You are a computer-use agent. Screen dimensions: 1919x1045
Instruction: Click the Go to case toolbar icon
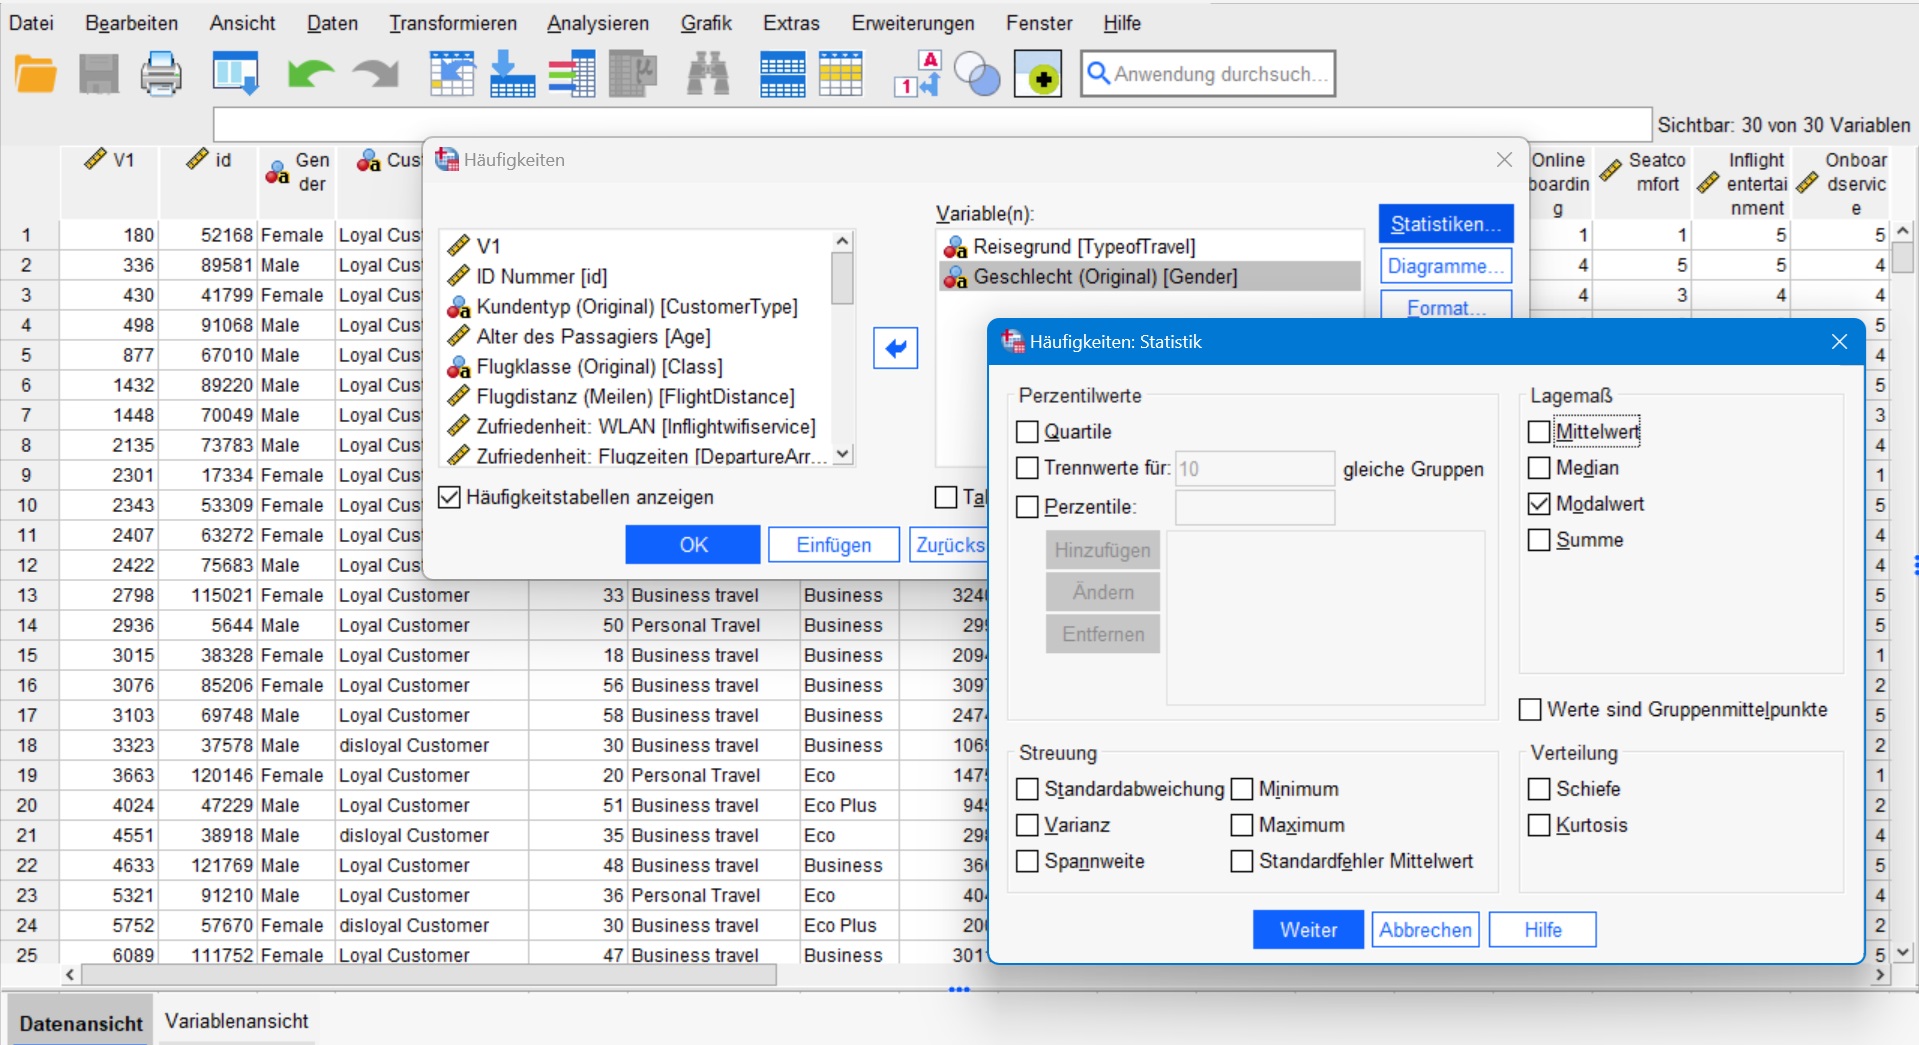[x=452, y=75]
